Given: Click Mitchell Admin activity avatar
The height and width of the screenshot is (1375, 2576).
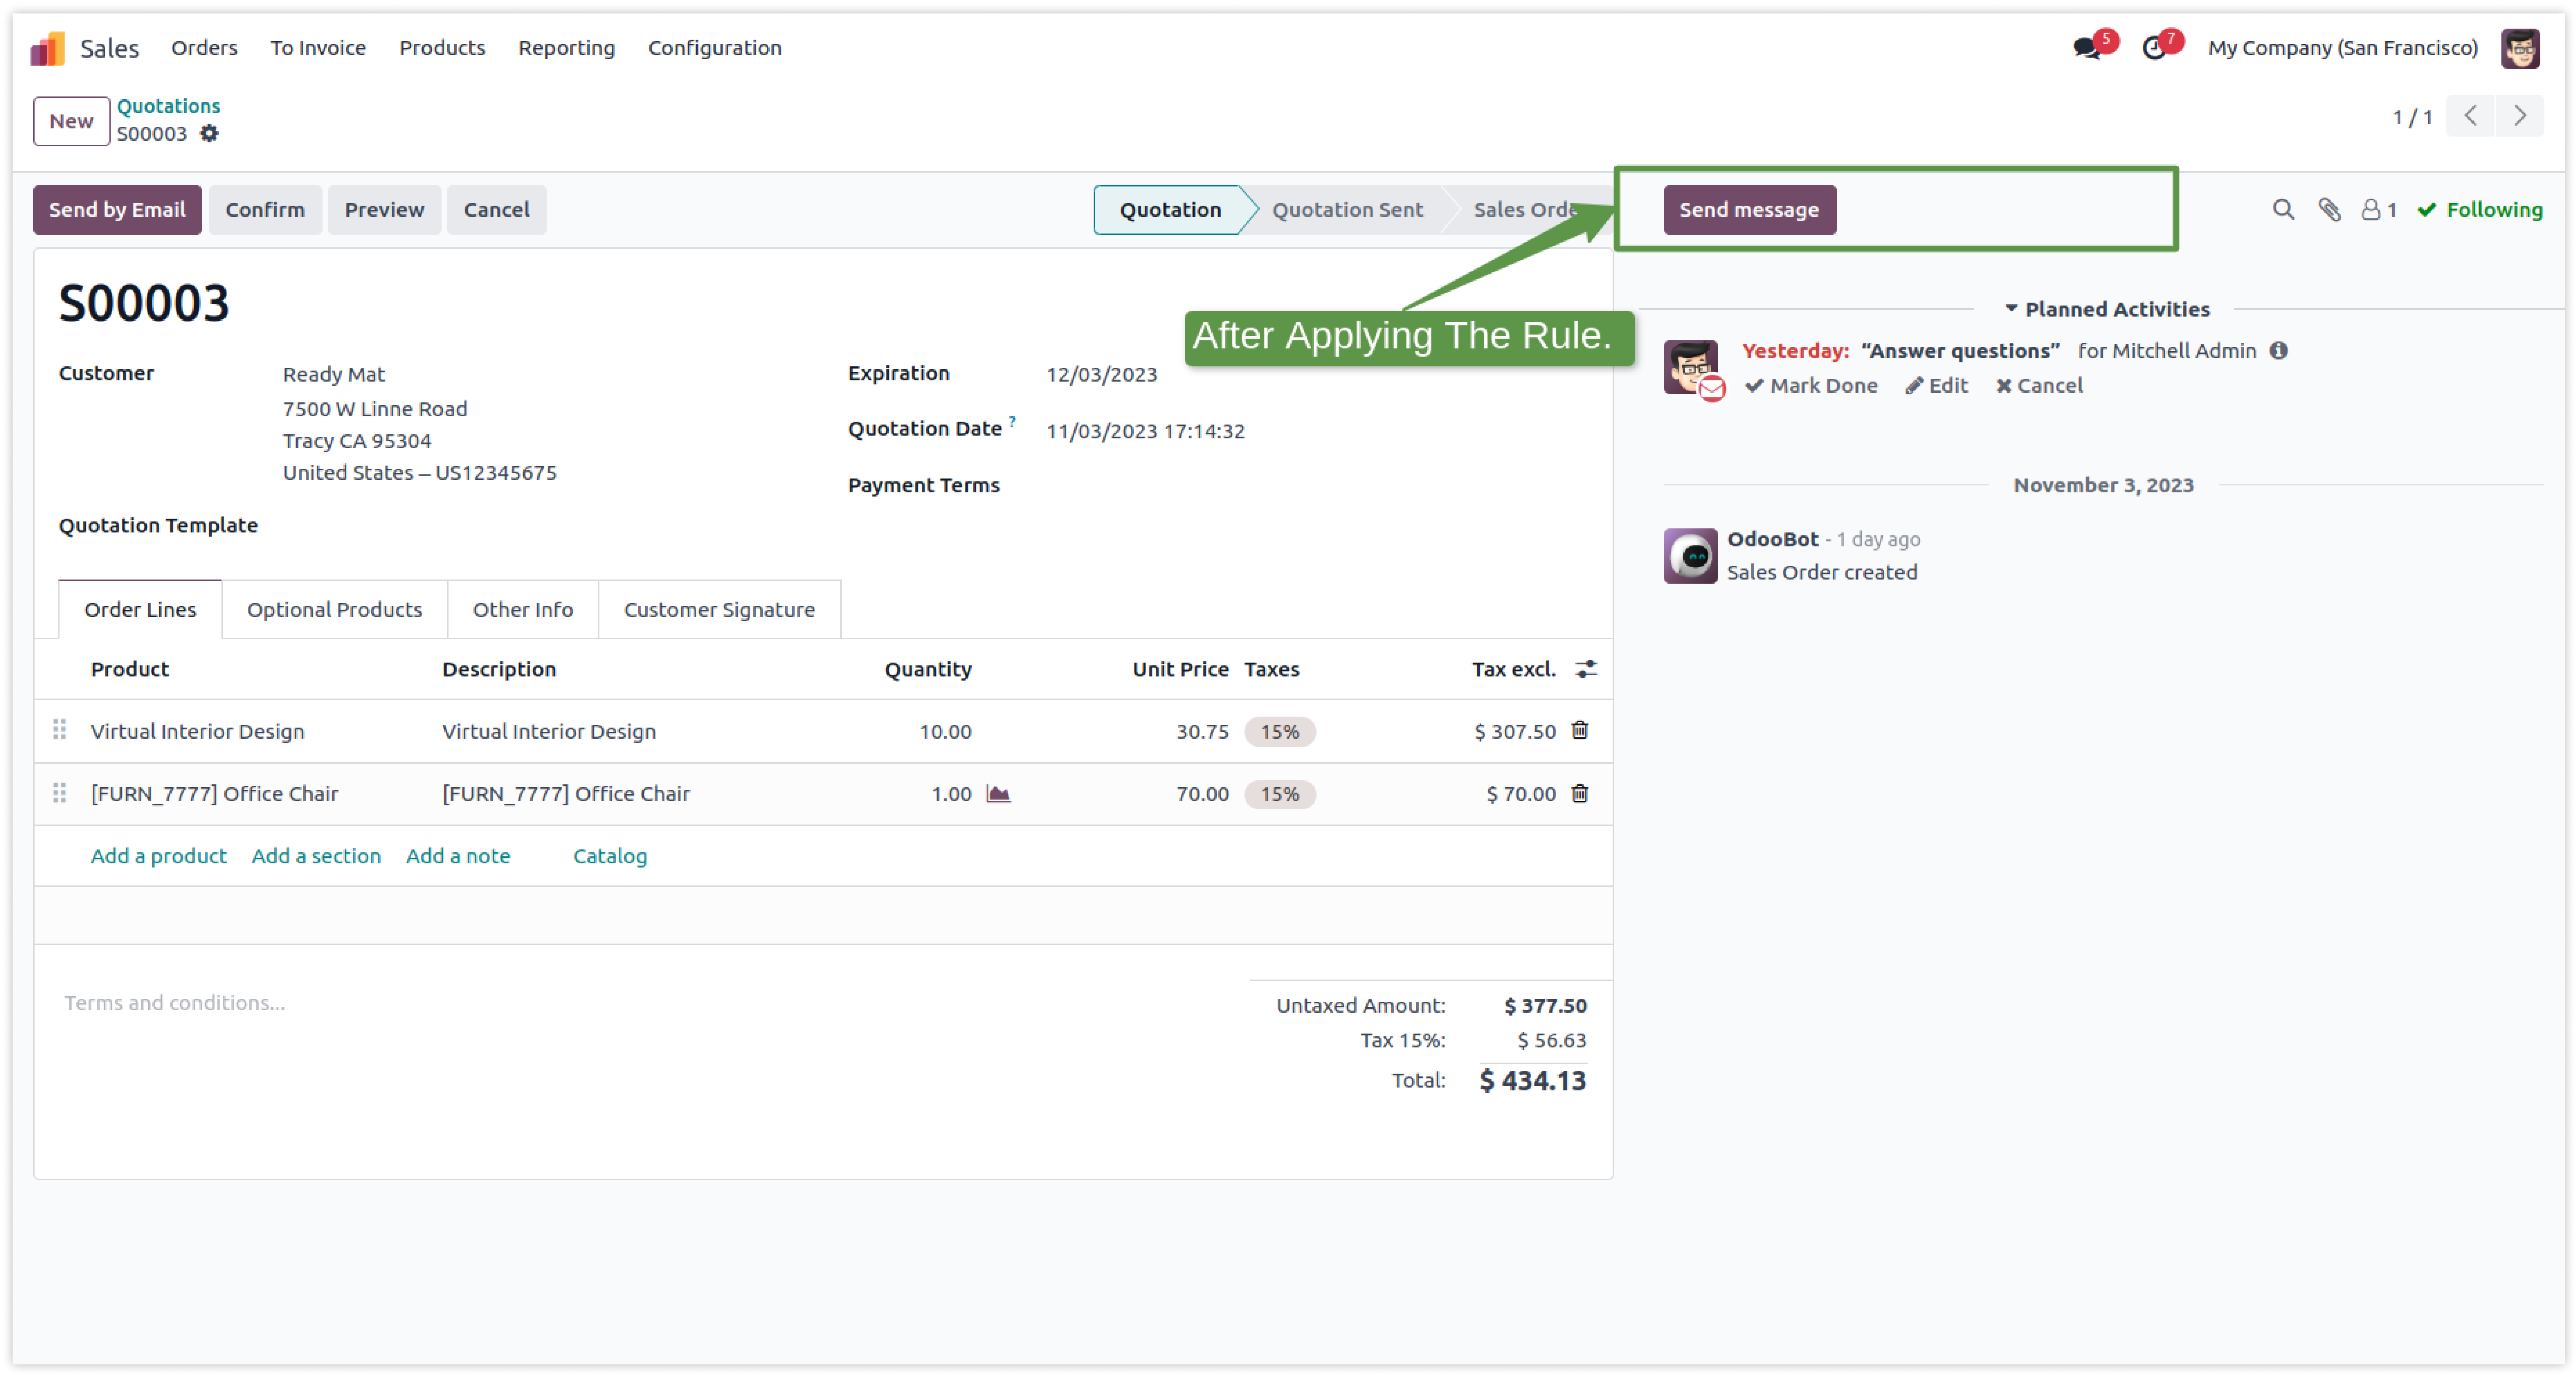Looking at the screenshot, I should tap(1690, 367).
